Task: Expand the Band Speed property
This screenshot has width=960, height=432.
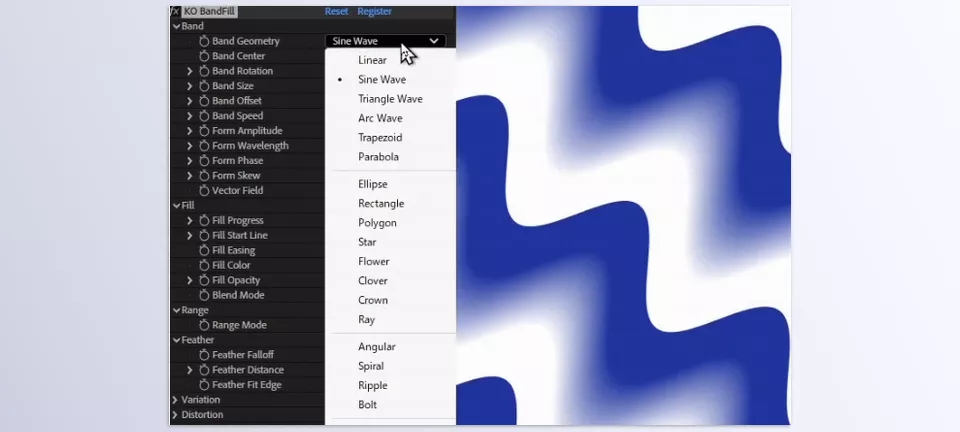Action: (190, 116)
